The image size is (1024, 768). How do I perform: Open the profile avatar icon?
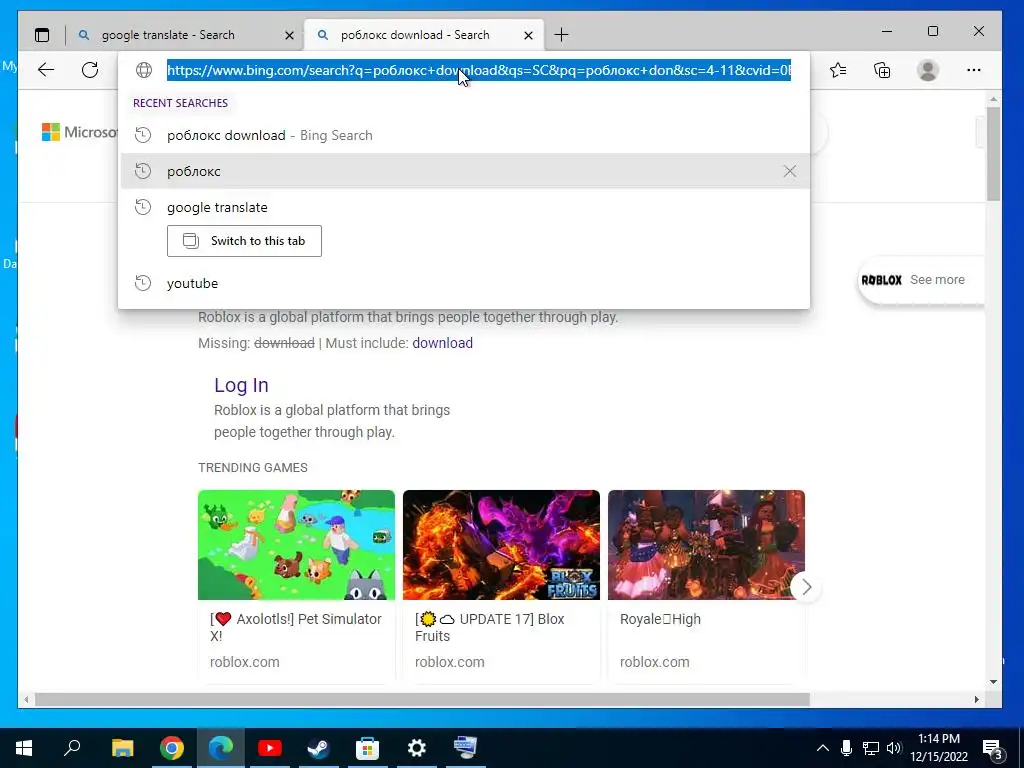coord(928,70)
